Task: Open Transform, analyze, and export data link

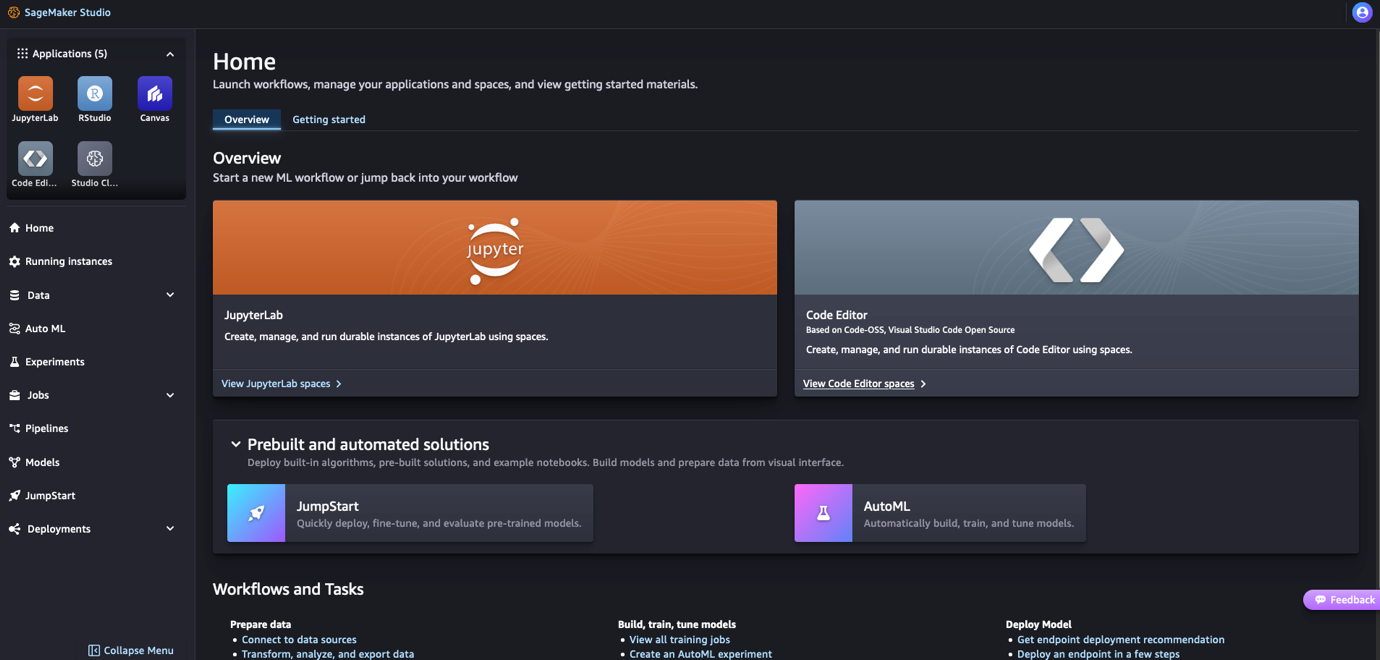Action: (328, 654)
